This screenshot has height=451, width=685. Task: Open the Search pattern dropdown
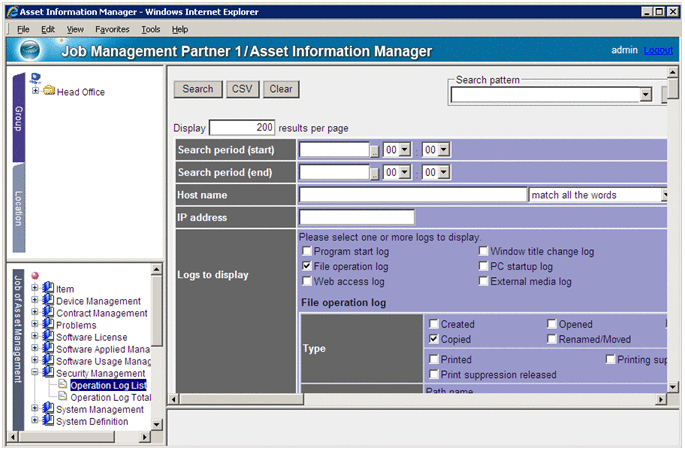pos(645,95)
